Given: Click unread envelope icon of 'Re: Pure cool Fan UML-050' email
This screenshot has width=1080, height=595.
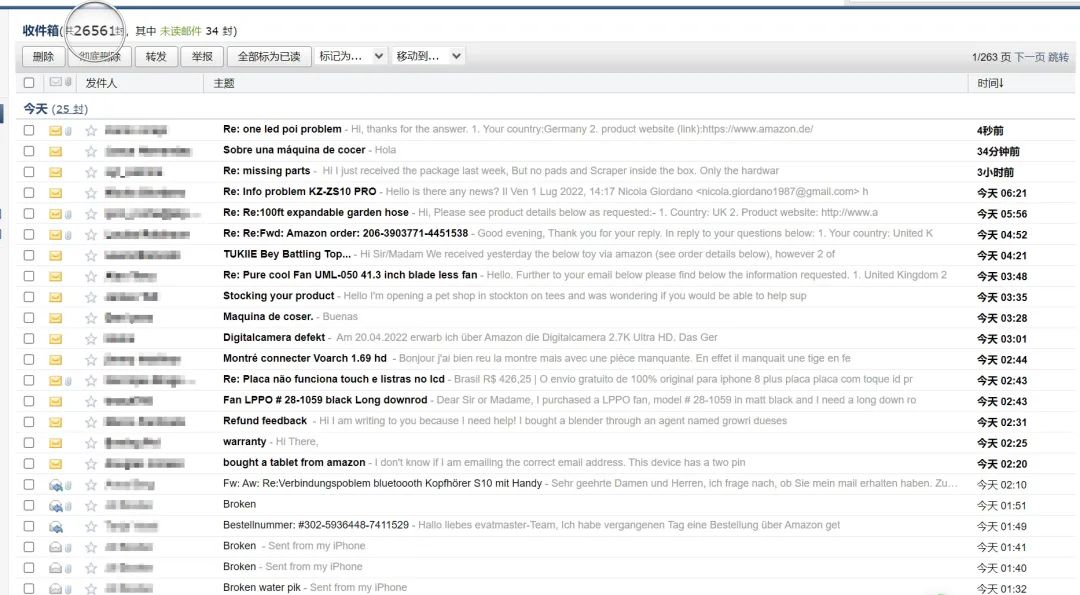Looking at the screenshot, I should point(56,276).
